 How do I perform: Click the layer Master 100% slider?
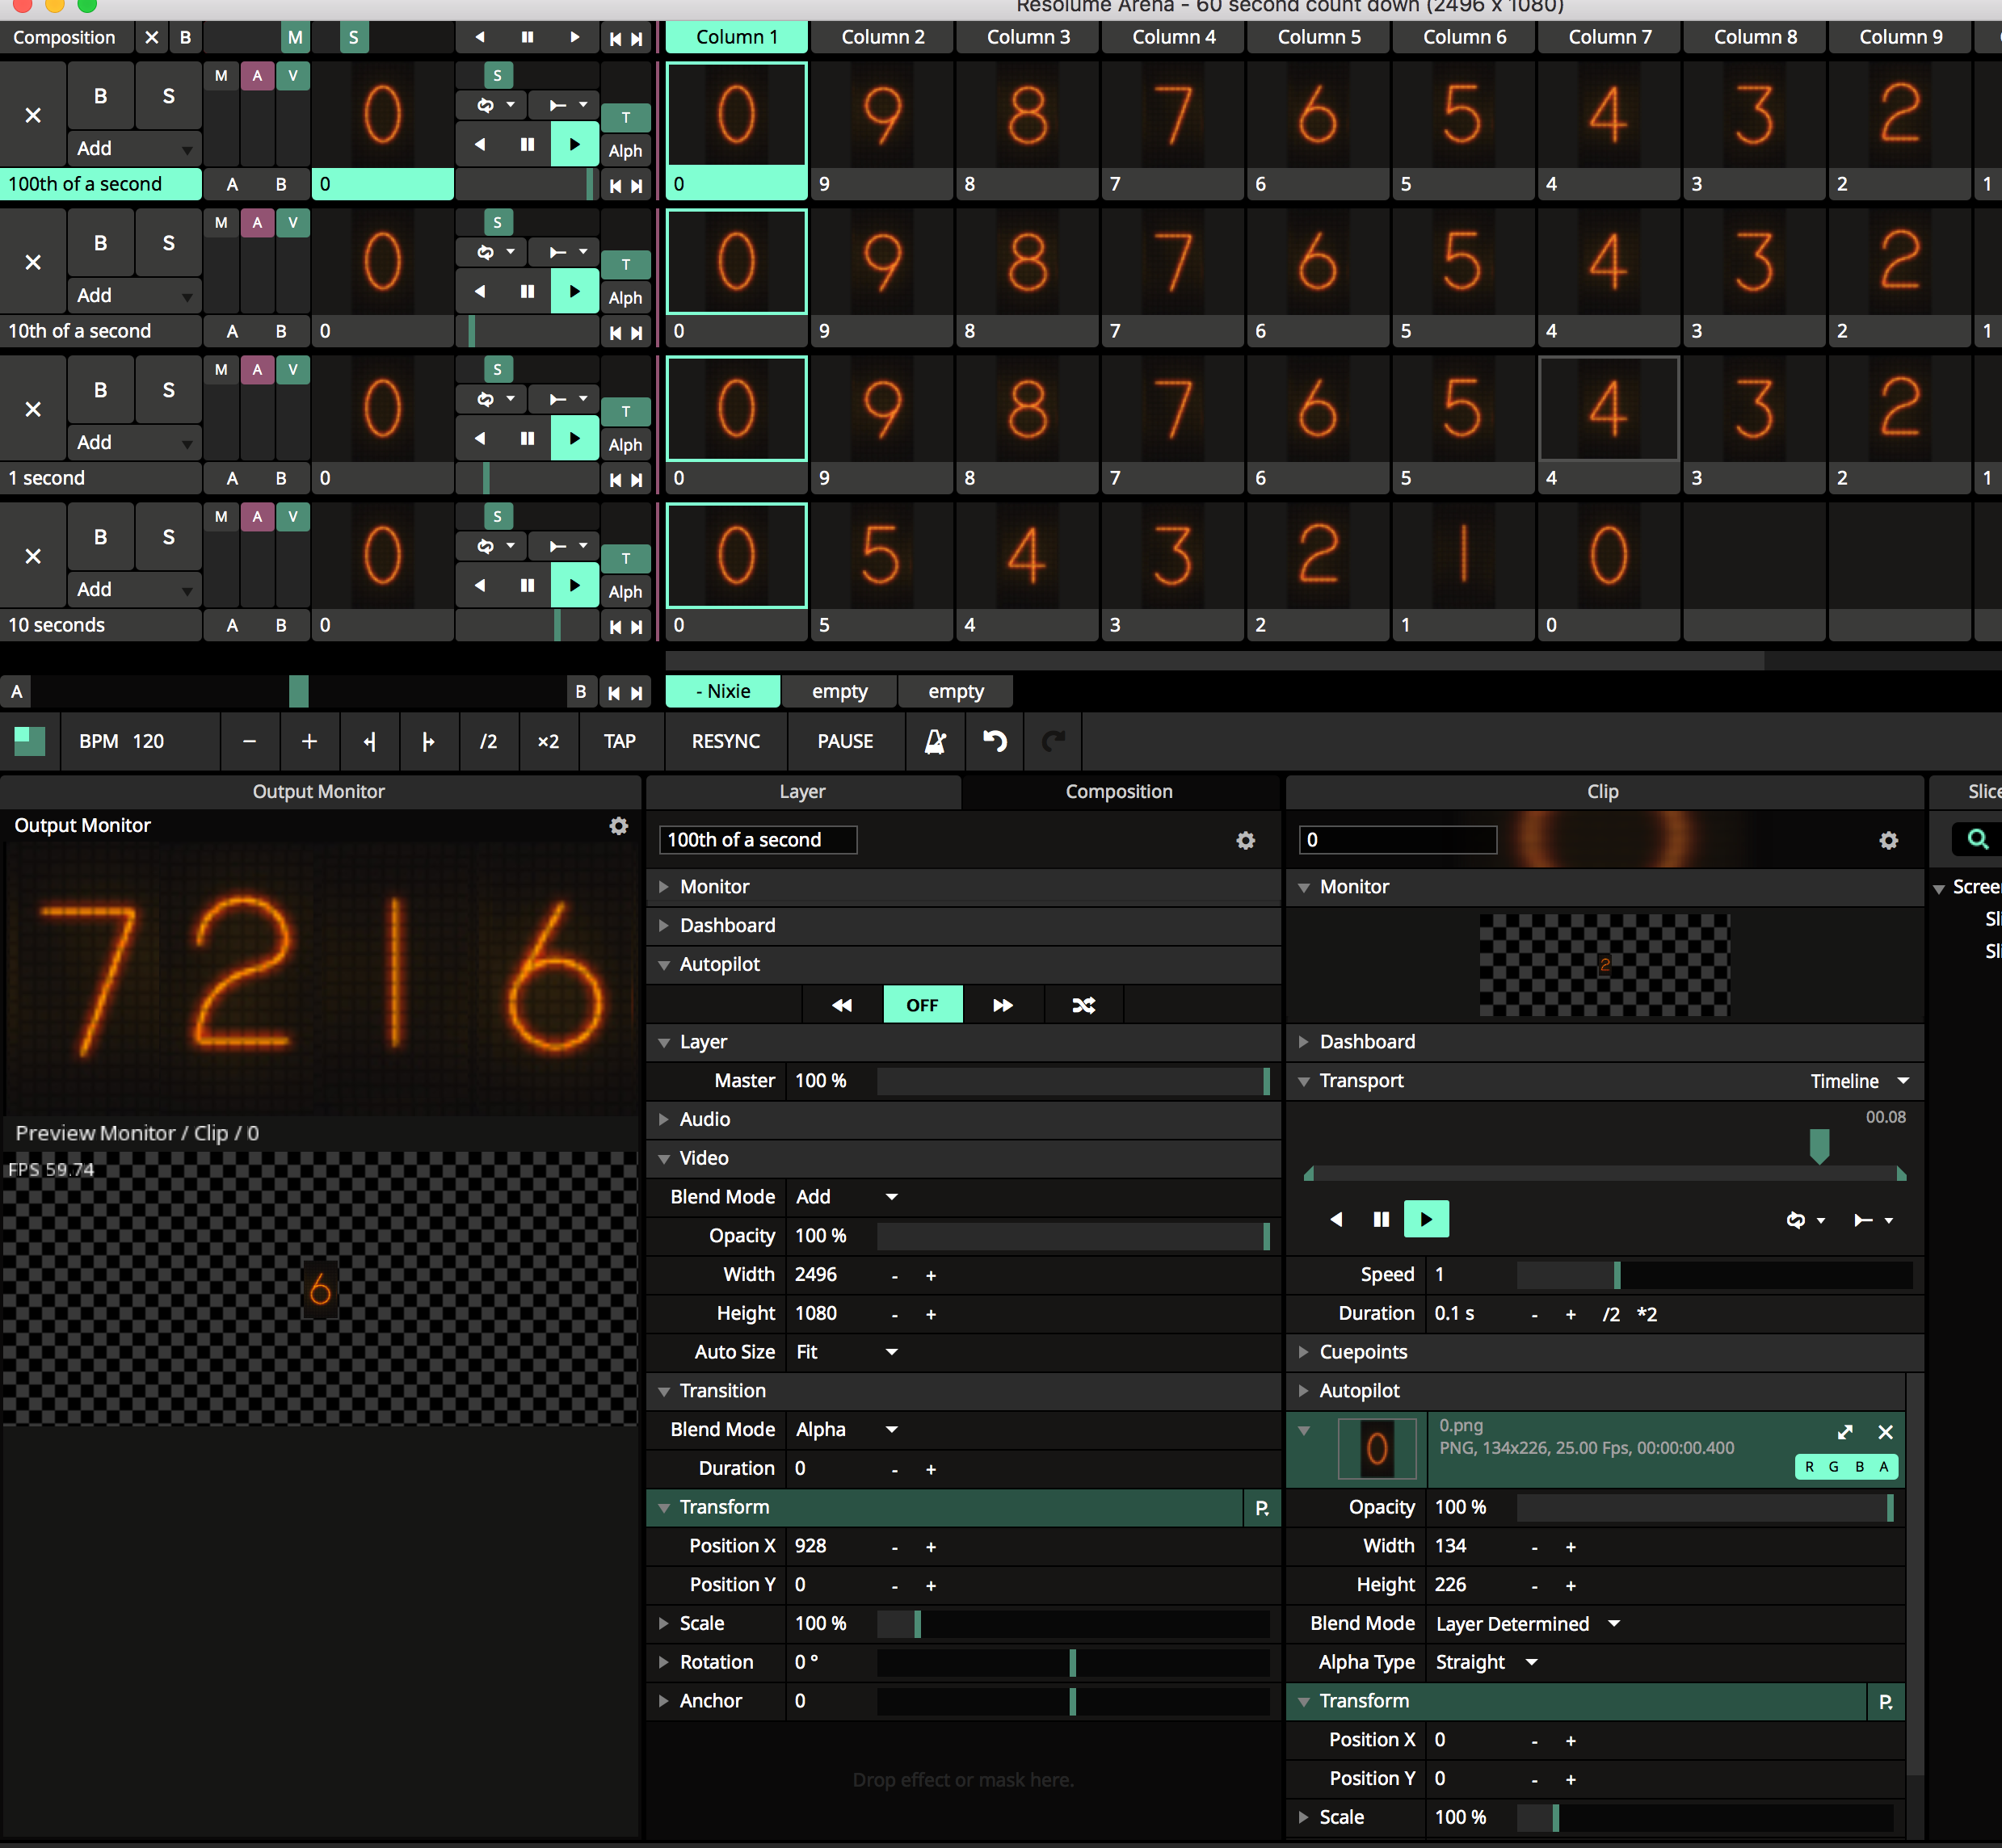click(1071, 1081)
